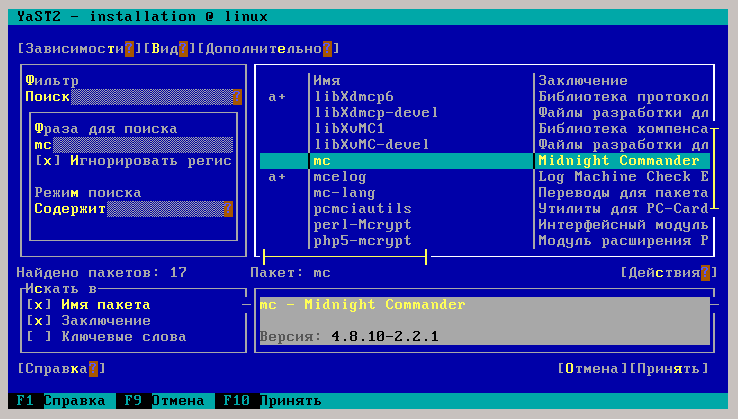Click the mc - Midnight Commander description title
738x419 pixels.
[x=362, y=305]
